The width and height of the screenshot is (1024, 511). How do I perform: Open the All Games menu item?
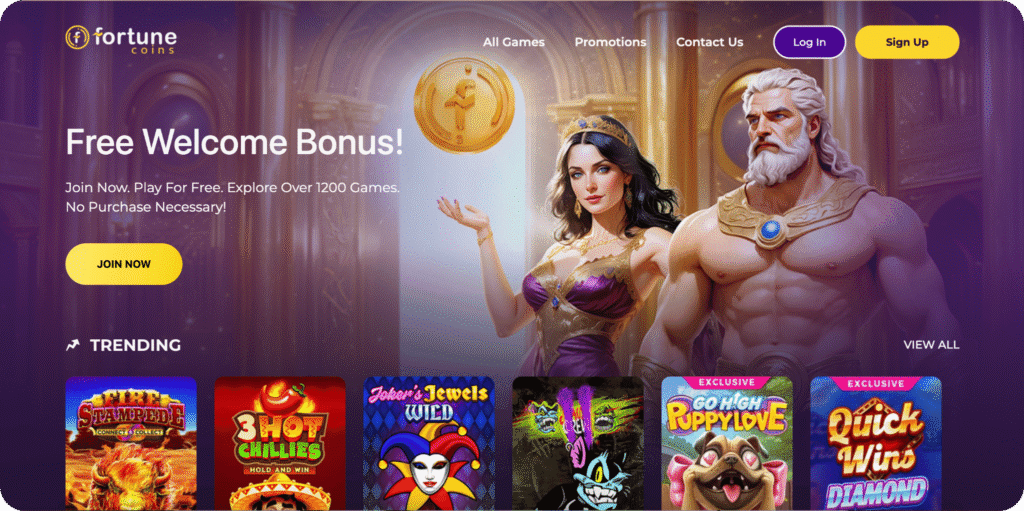point(513,42)
